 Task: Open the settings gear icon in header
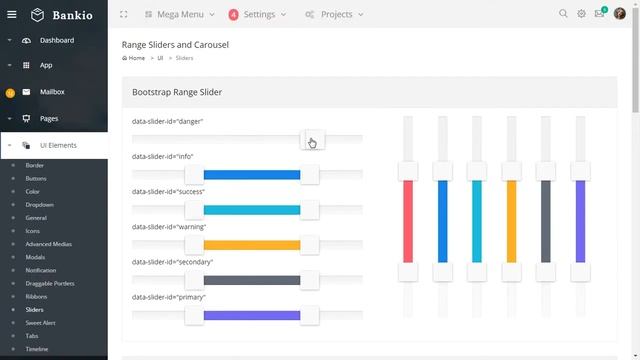coord(581,14)
